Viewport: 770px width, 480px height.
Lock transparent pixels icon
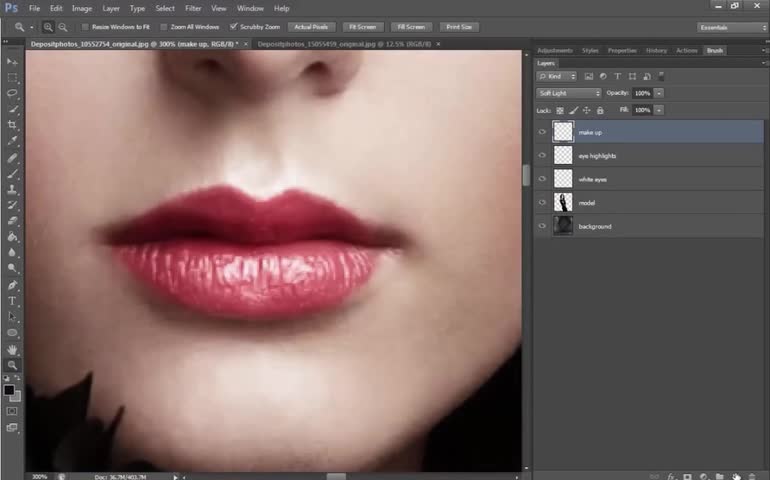click(x=560, y=110)
